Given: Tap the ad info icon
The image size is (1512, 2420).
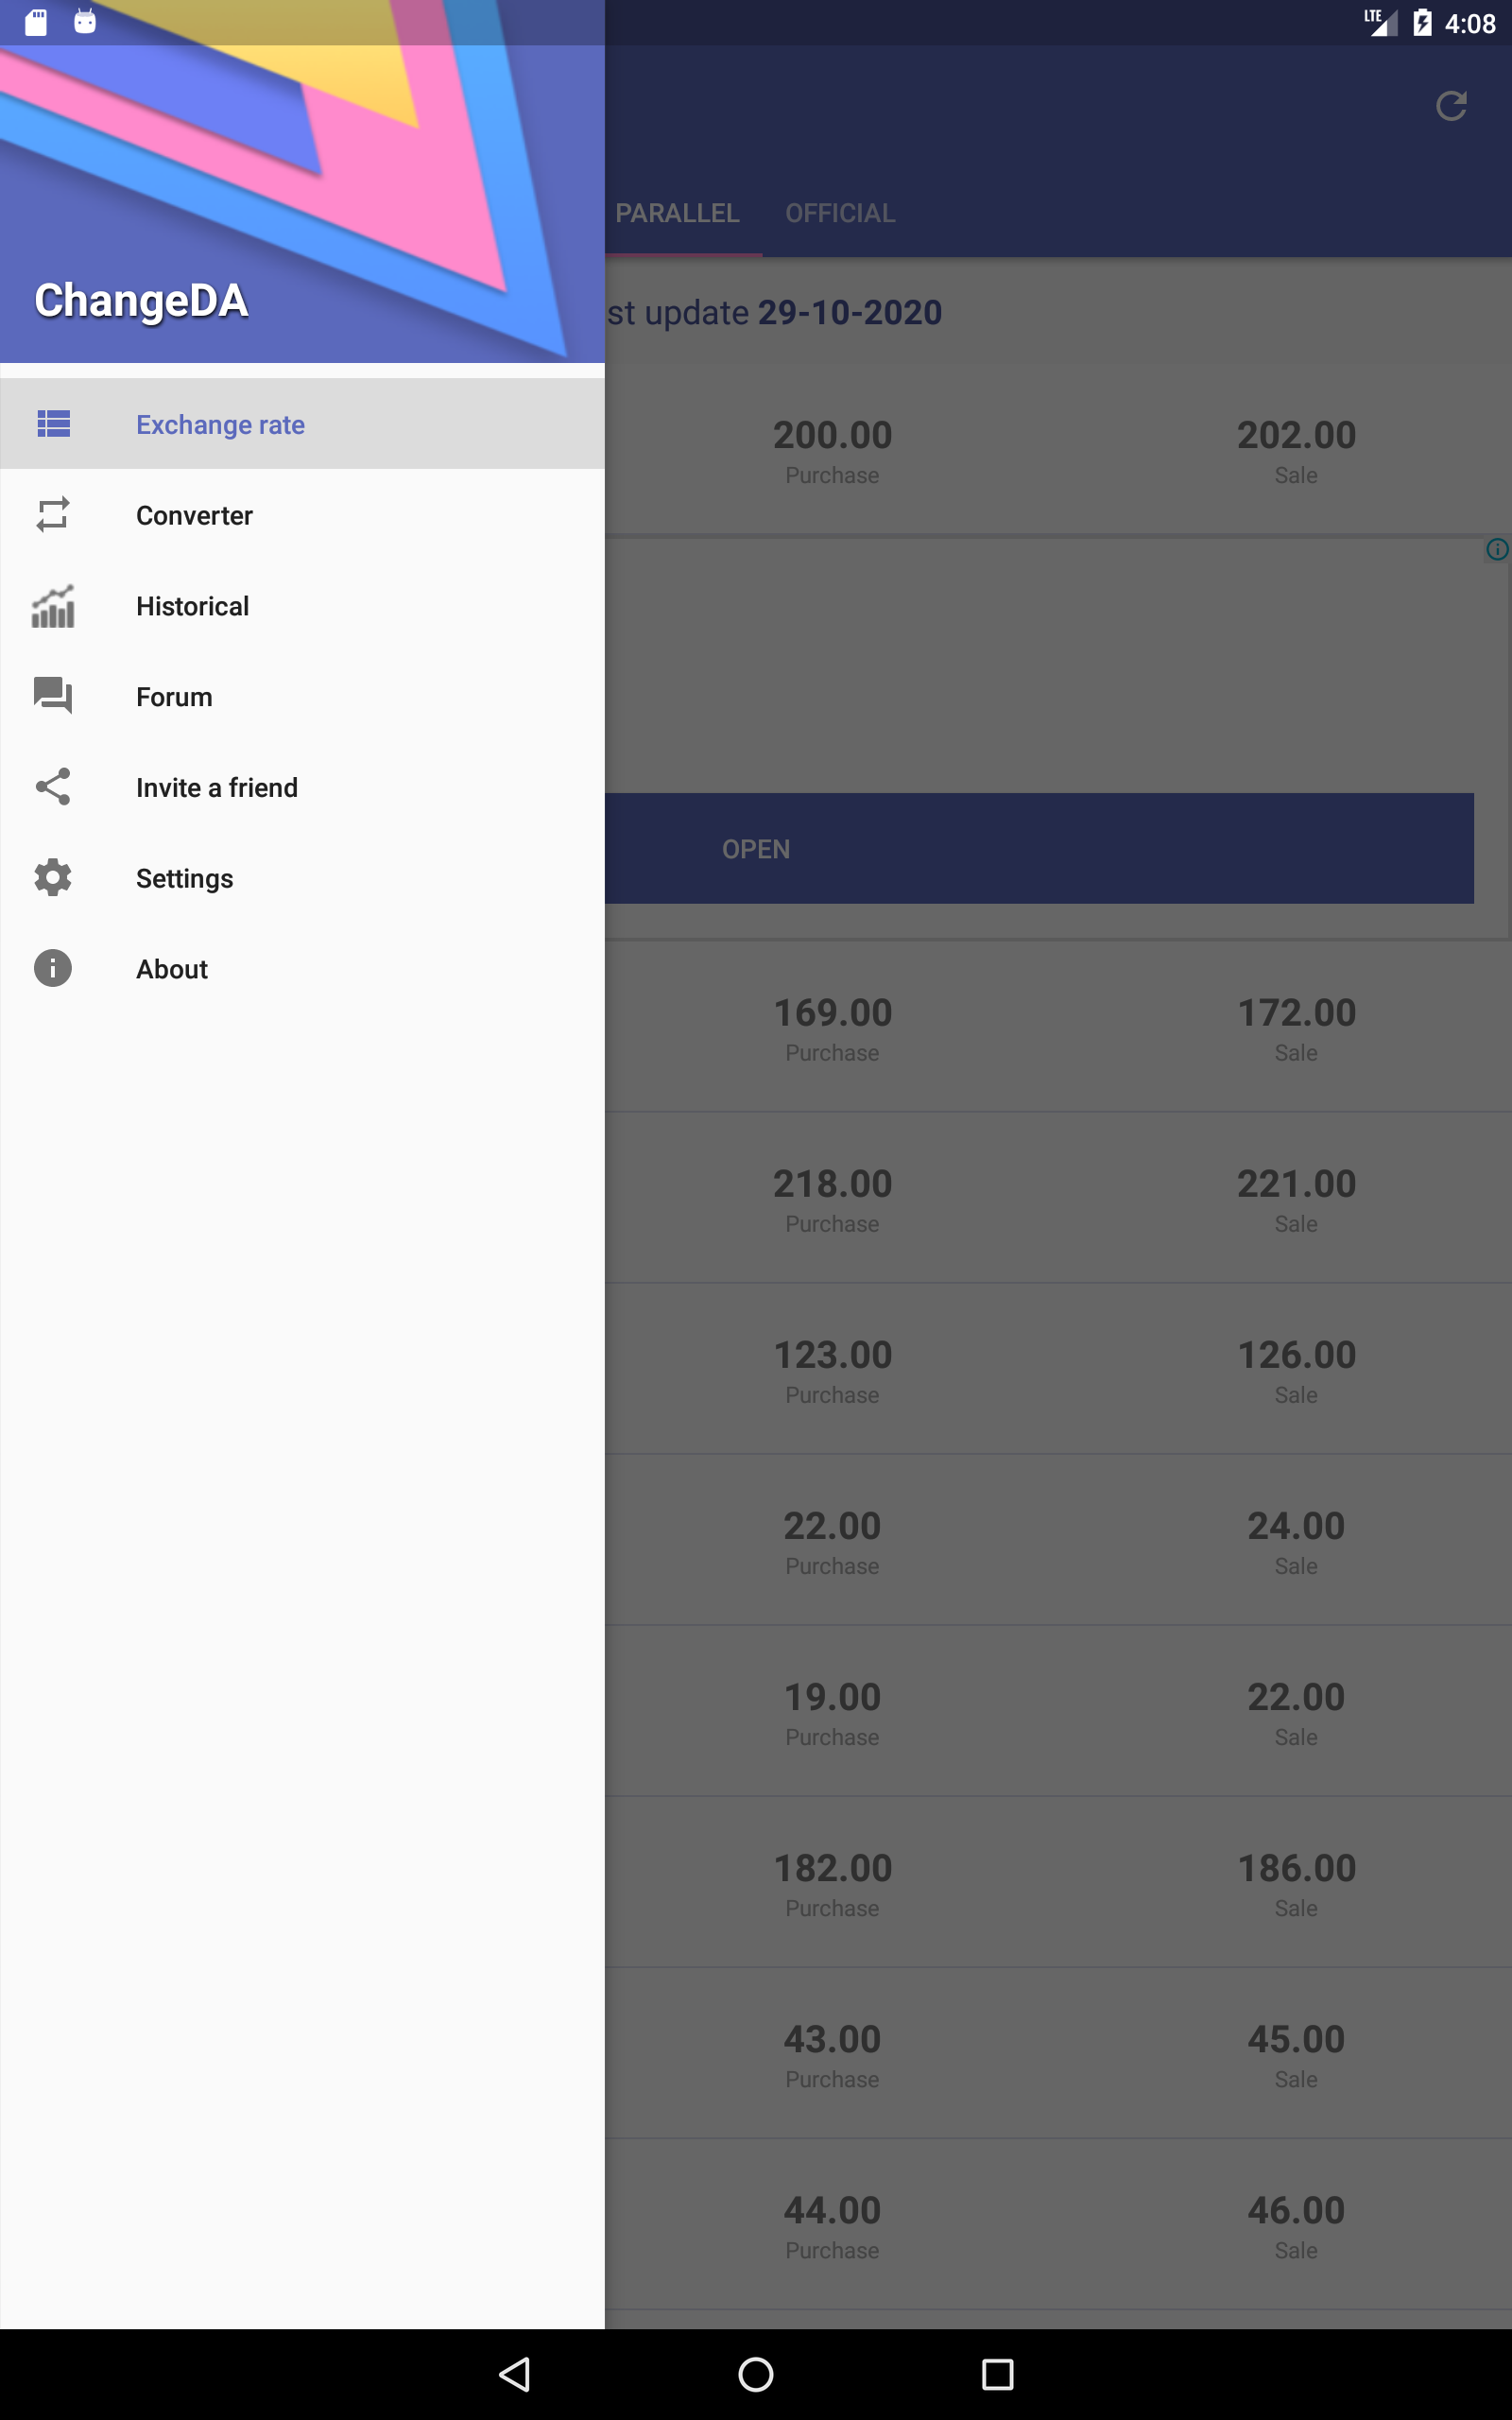Looking at the screenshot, I should pos(1497,549).
